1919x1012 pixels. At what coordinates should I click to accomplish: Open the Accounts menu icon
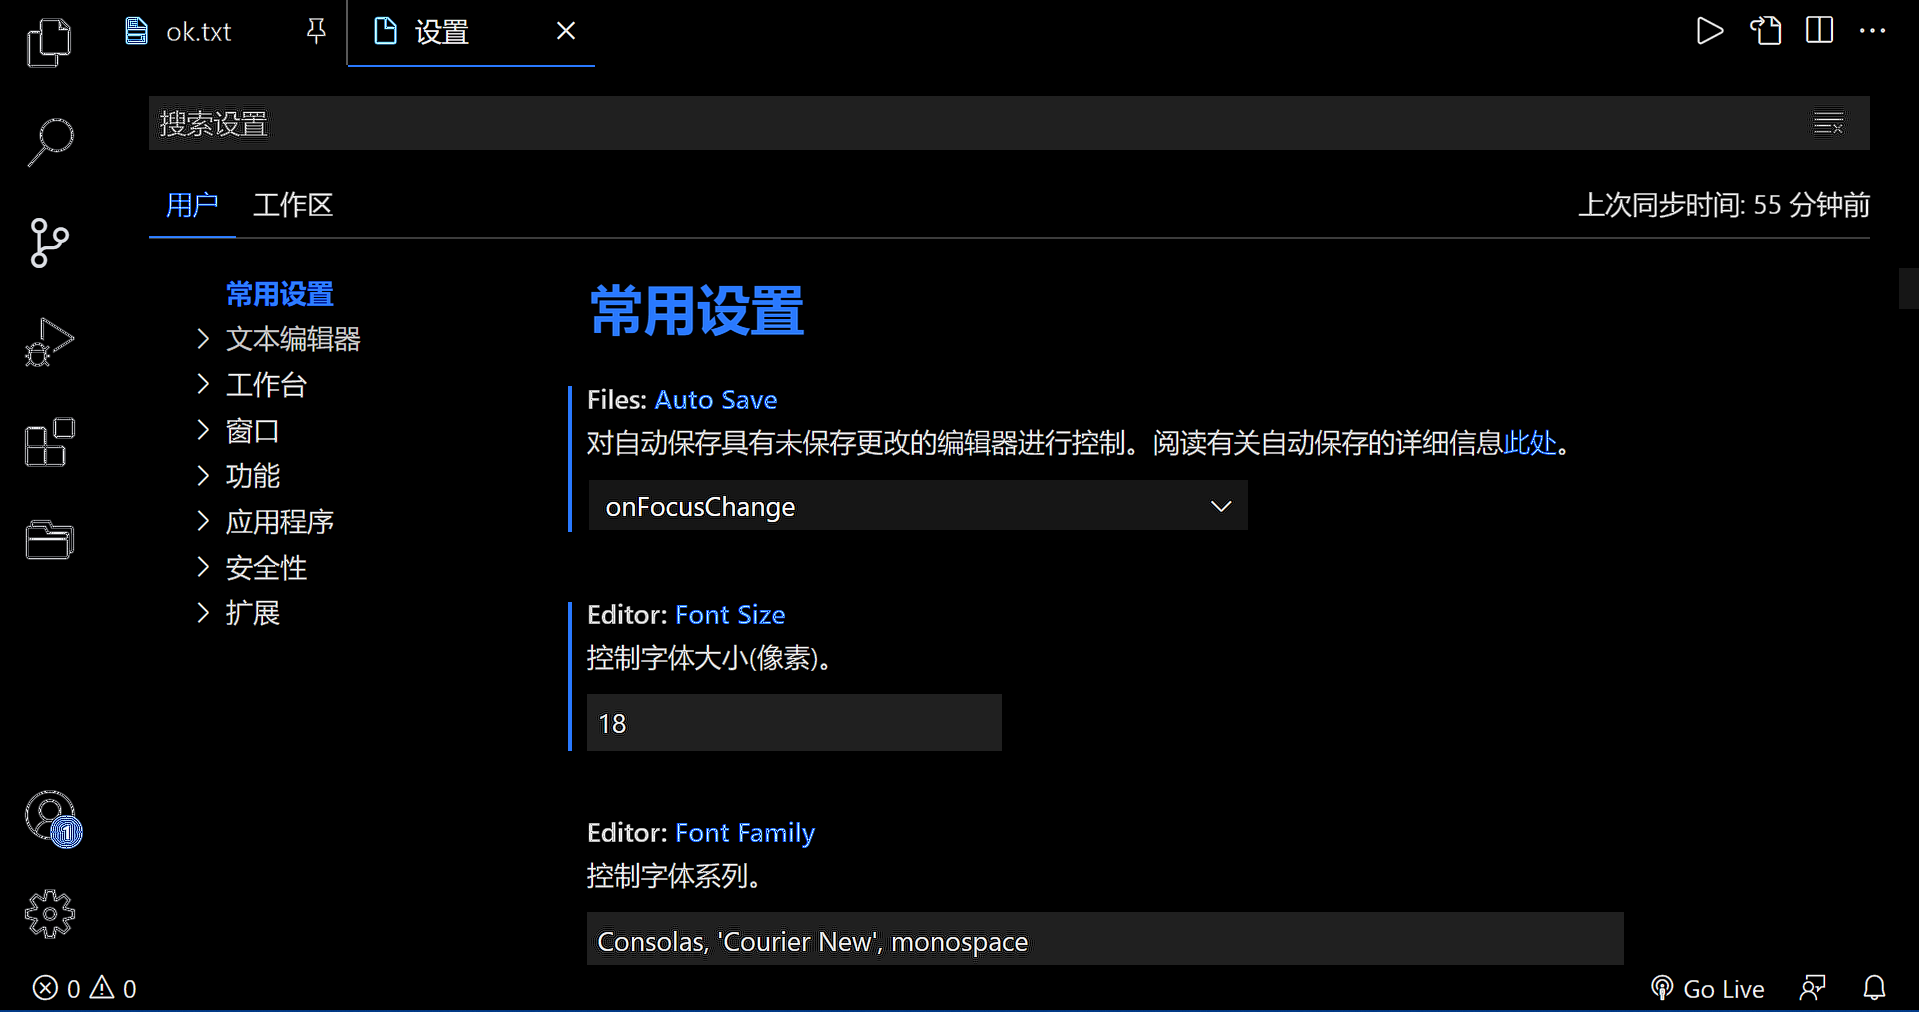pyautogui.click(x=52, y=818)
